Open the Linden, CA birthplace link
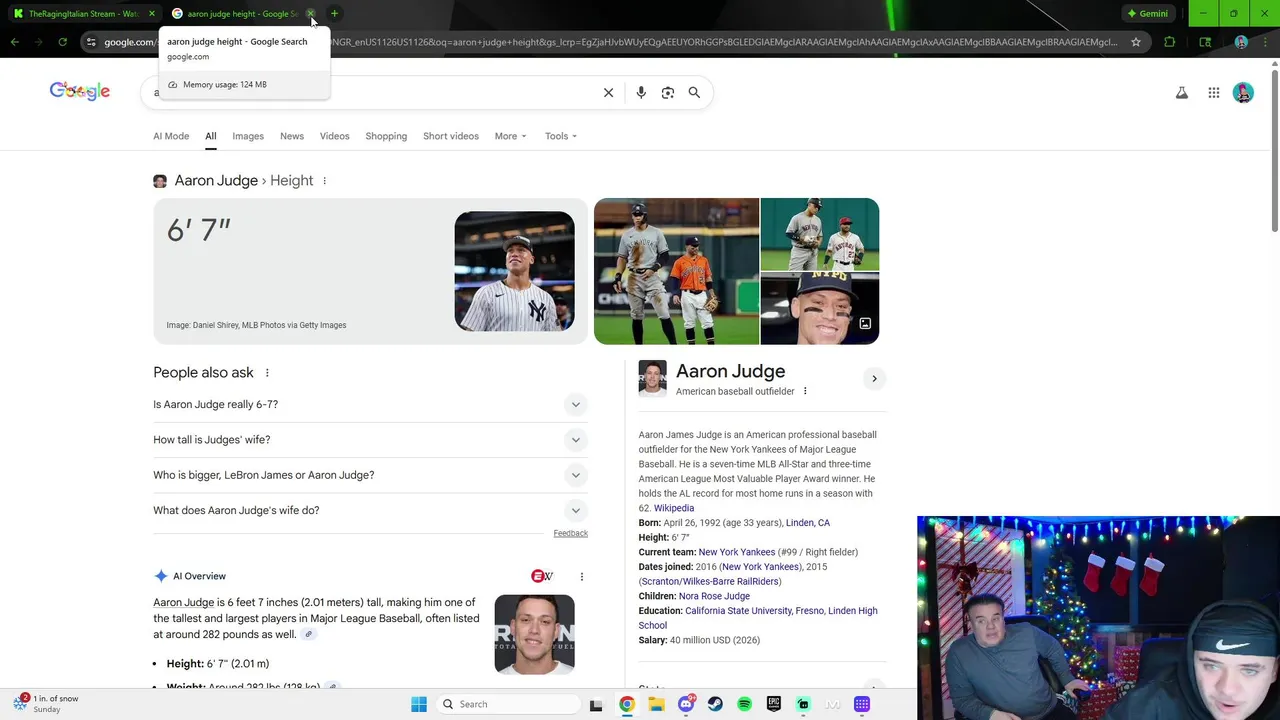 coord(808,523)
